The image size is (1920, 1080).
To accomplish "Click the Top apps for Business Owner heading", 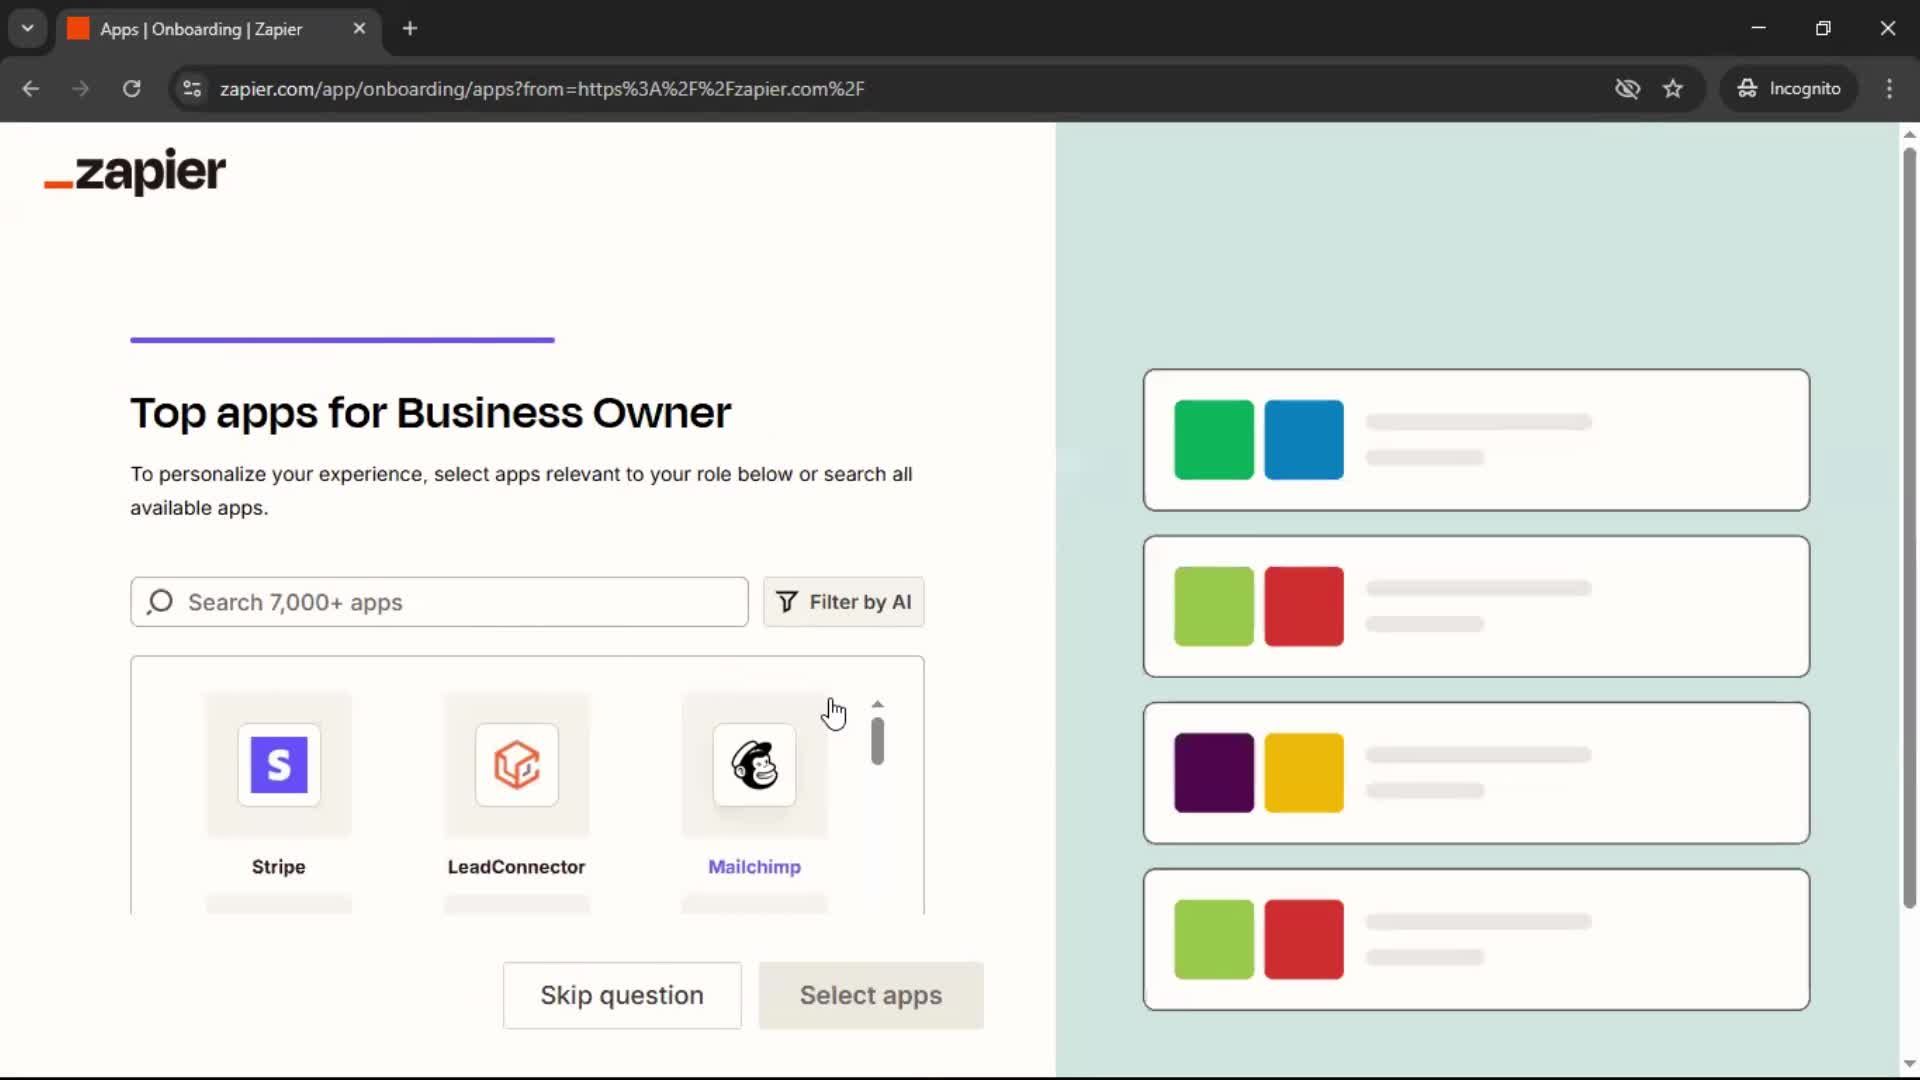I will pos(430,413).
